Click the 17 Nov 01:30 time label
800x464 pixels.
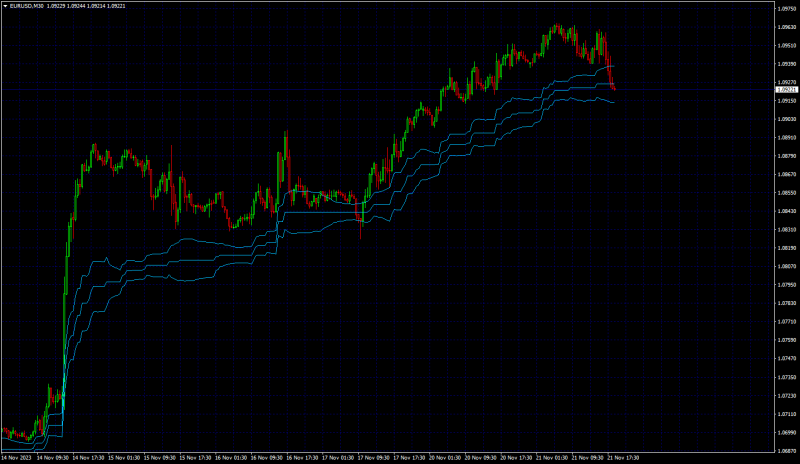(x=338, y=458)
